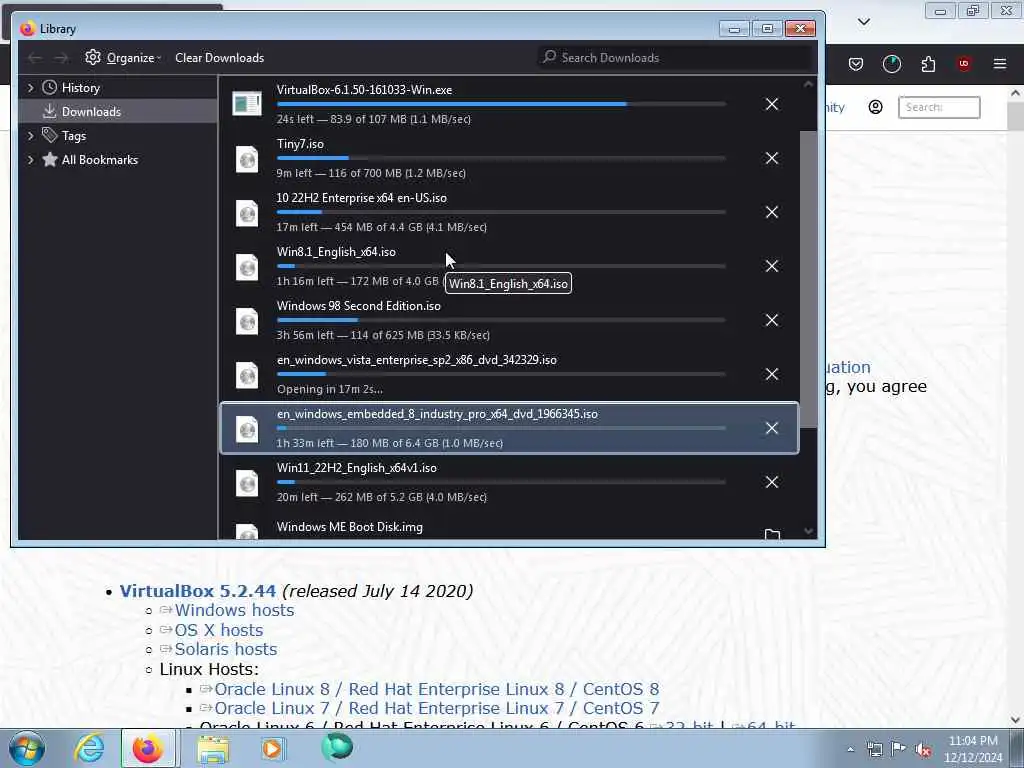This screenshot has width=1024, height=768.
Task: Open the Solaris hosts download link
Action: tap(225, 650)
